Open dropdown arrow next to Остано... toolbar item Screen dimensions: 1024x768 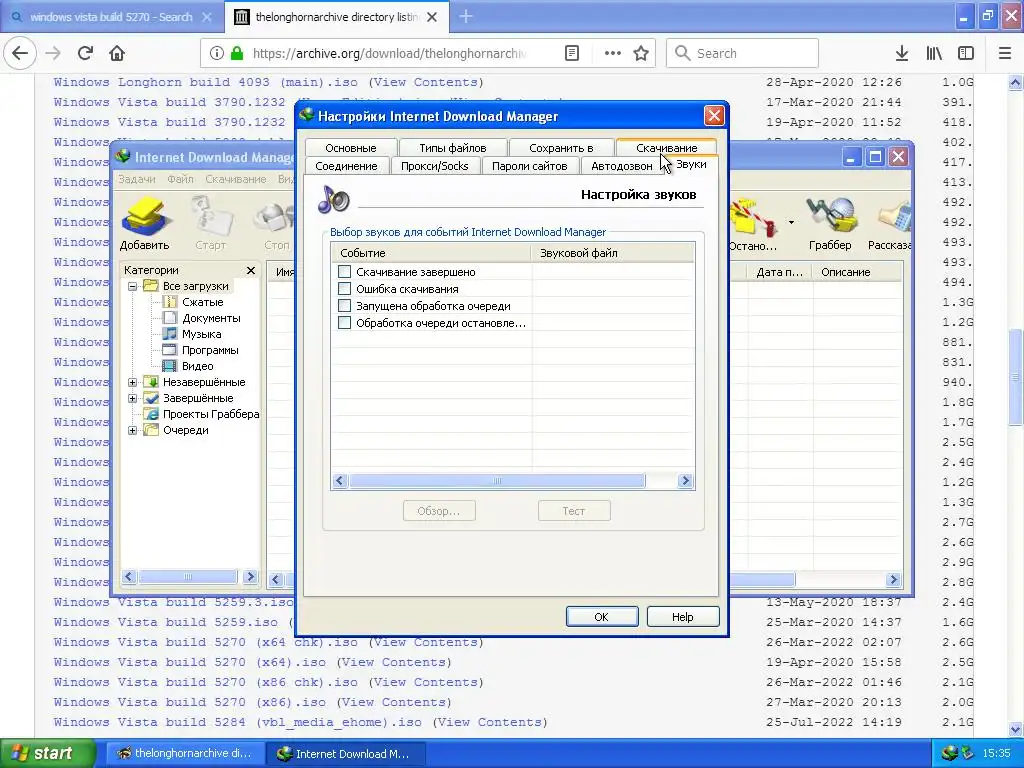click(x=791, y=223)
